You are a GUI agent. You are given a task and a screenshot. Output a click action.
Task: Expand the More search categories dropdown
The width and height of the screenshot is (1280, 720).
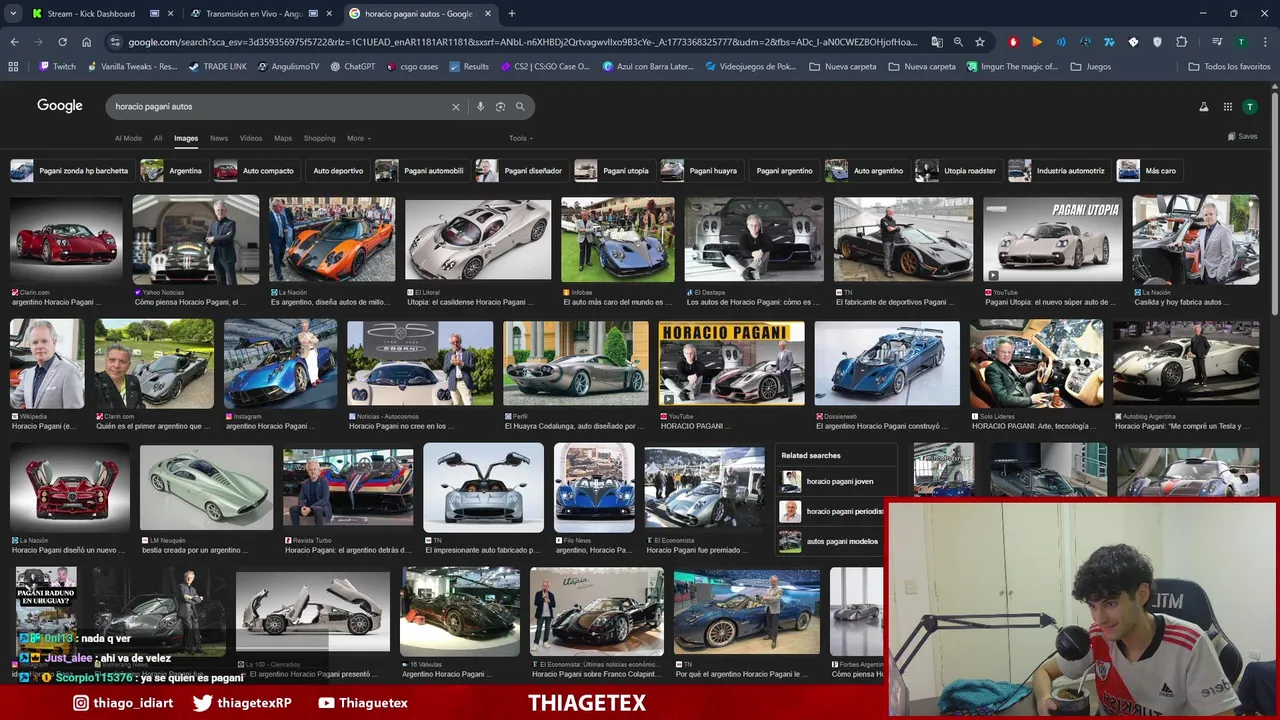pyautogui.click(x=359, y=138)
